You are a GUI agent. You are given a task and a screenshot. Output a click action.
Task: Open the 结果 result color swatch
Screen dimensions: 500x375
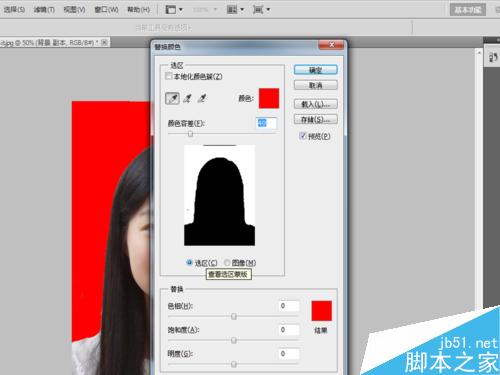pos(322,311)
